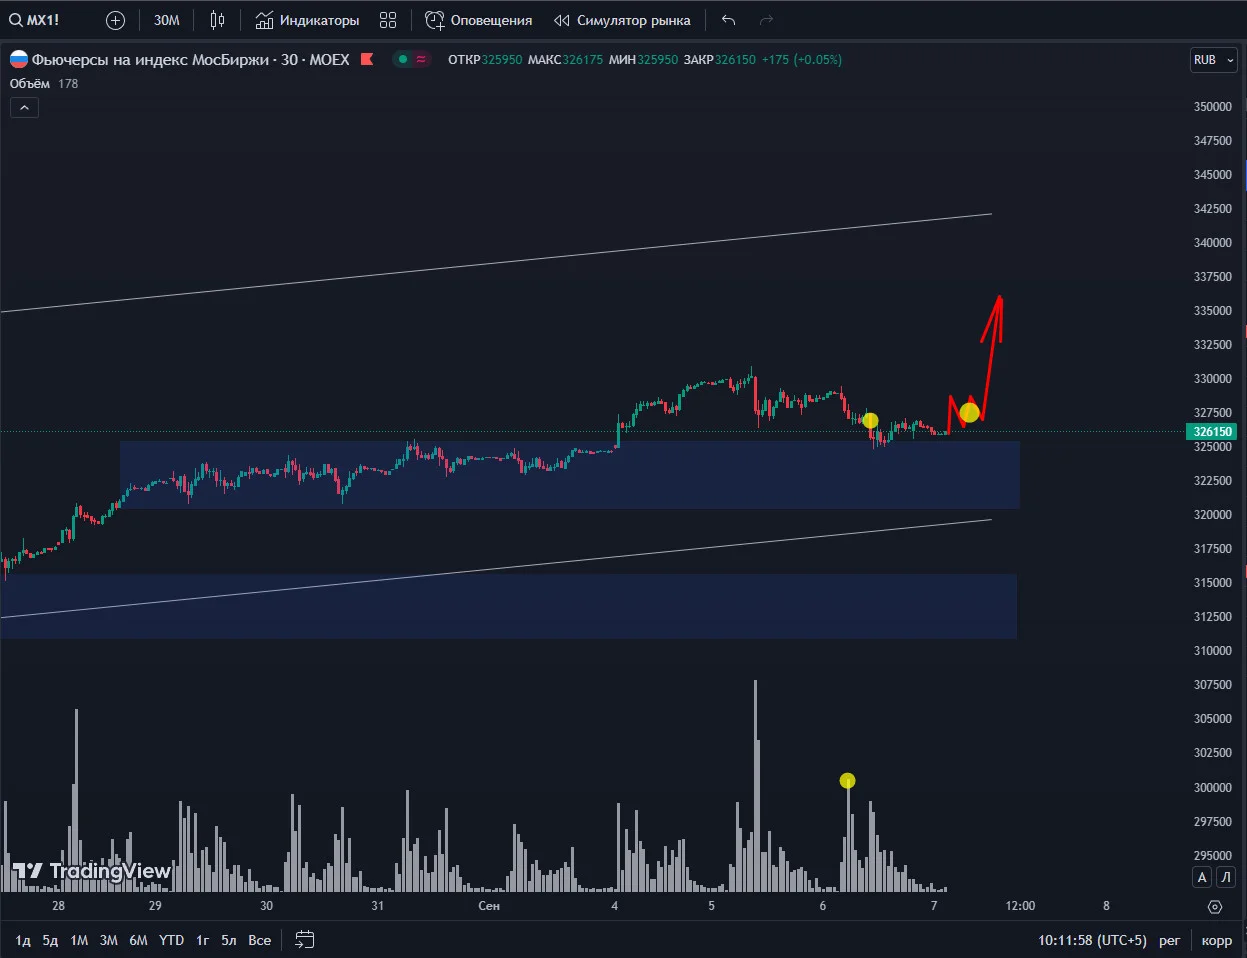This screenshot has height=958, width=1247.
Task: Collapse the indicator legend arrow
Action: tap(24, 107)
